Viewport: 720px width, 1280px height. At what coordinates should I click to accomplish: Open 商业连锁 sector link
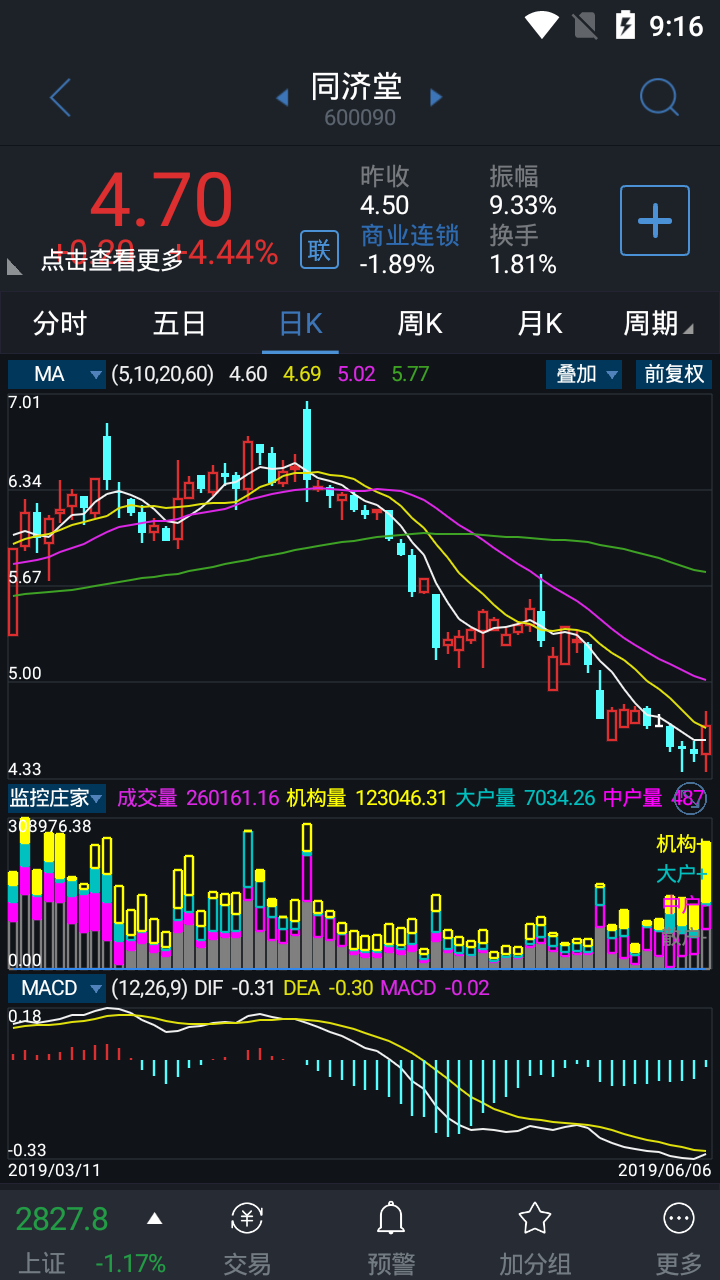[410, 235]
